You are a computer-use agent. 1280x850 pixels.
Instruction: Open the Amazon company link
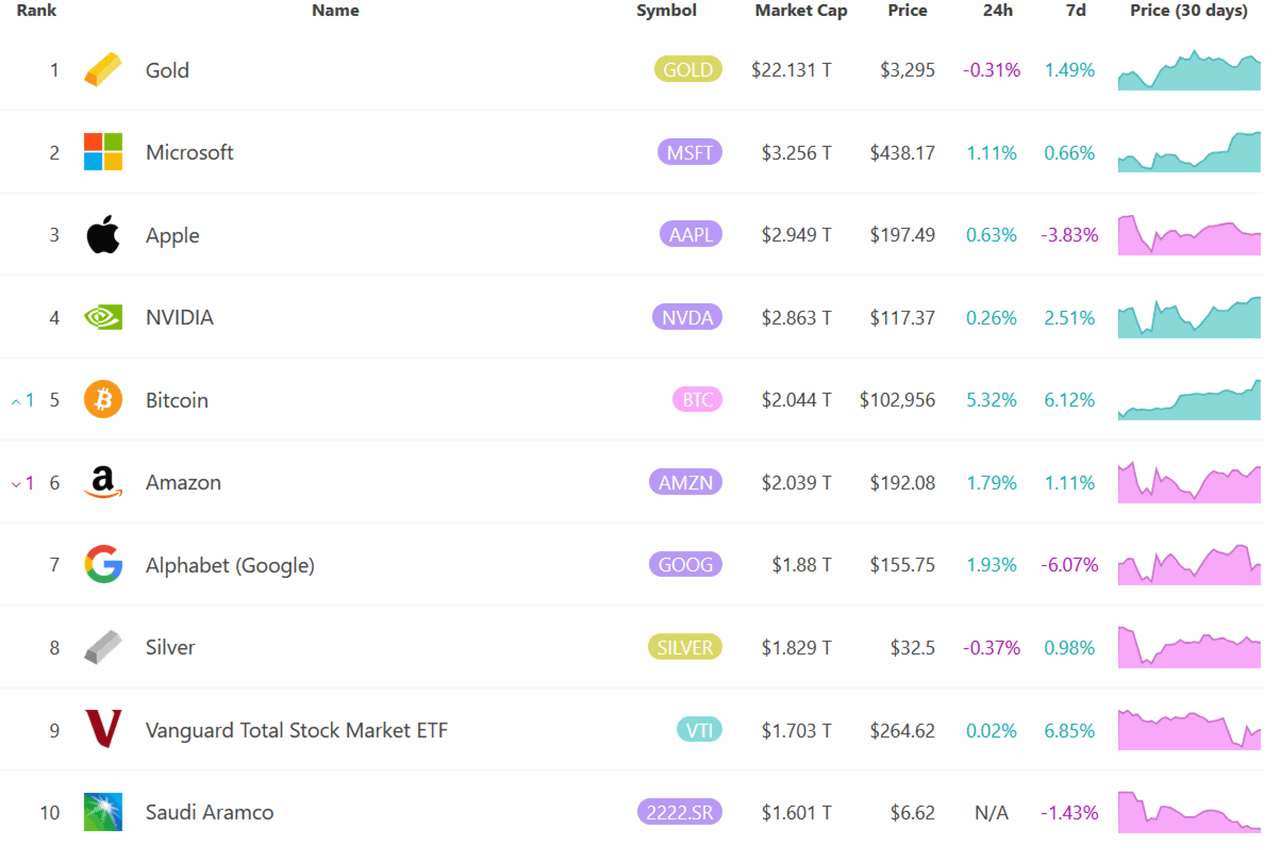point(183,482)
